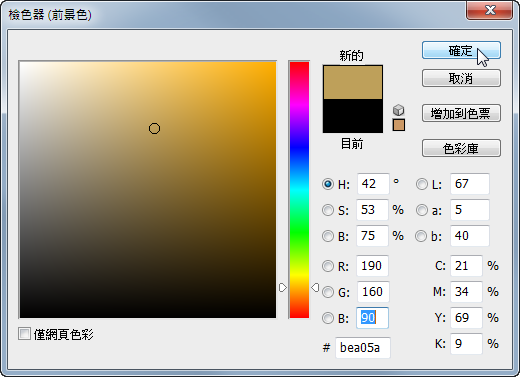Screen dimensions: 520x377
Task: Click the L field showing 67
Action: point(470,184)
